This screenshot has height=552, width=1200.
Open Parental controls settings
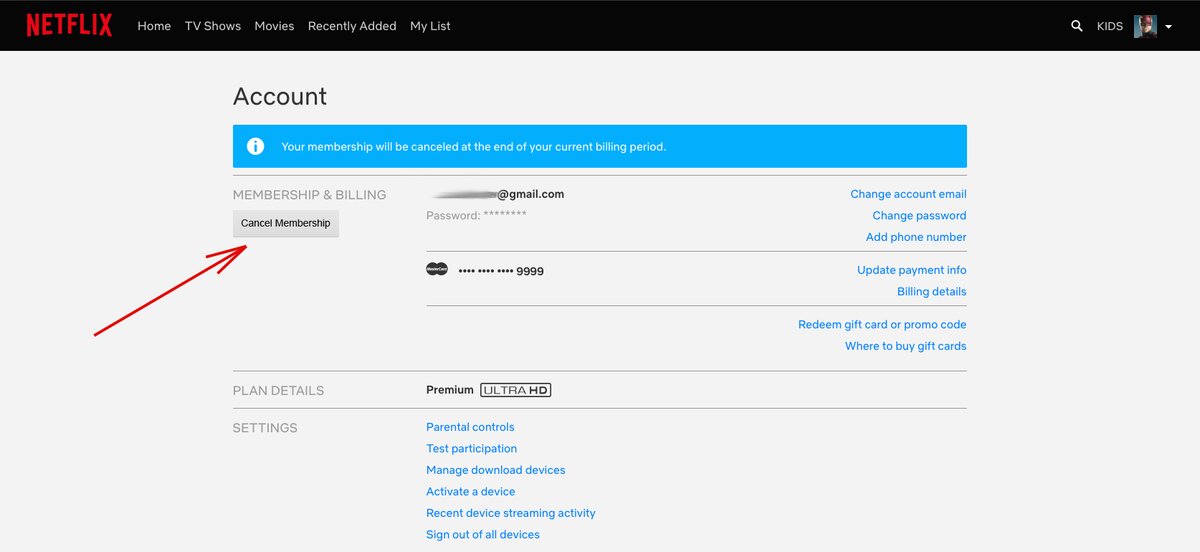[x=470, y=427]
